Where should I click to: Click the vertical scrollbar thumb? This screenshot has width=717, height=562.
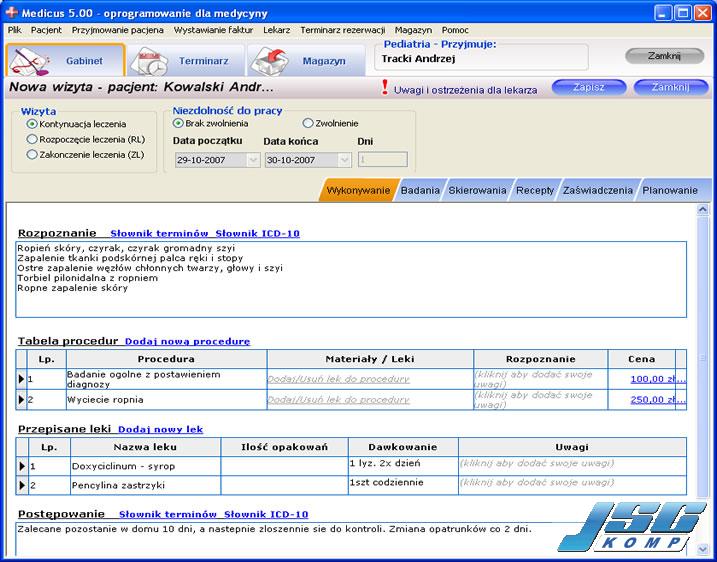702,357
